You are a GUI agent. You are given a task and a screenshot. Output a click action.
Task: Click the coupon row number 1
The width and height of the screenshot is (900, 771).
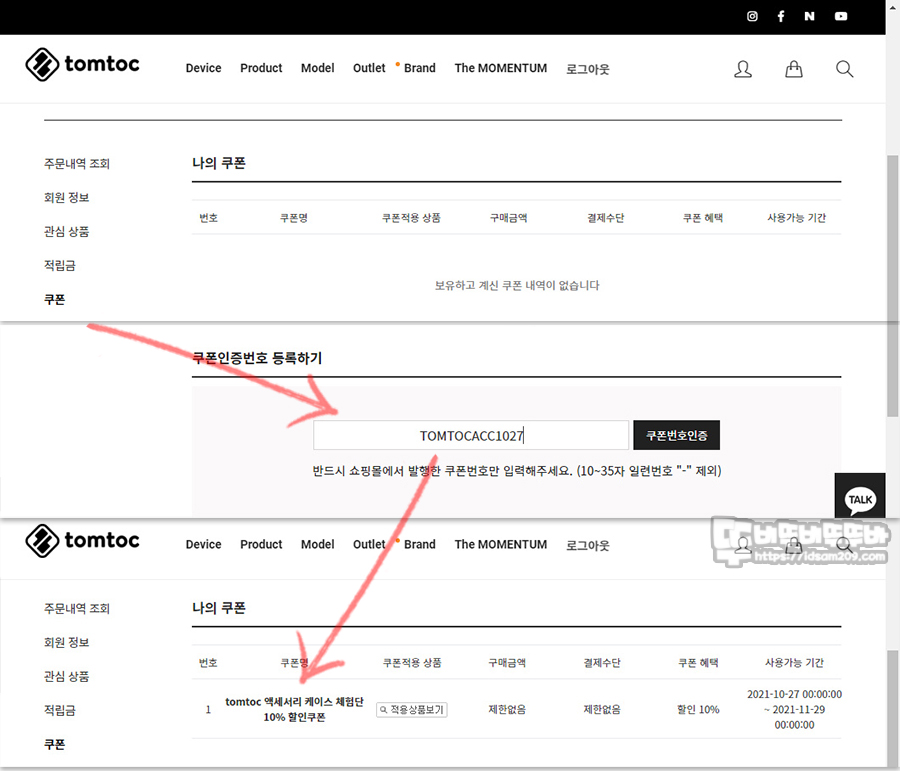(x=208, y=710)
